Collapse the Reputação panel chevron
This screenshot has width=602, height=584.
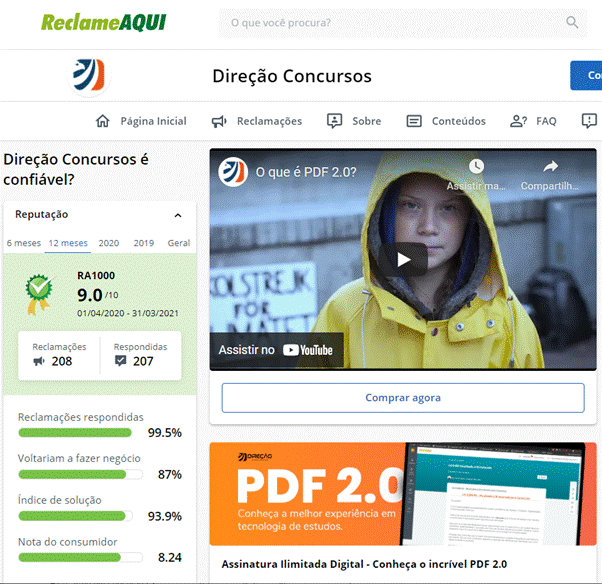click(178, 215)
